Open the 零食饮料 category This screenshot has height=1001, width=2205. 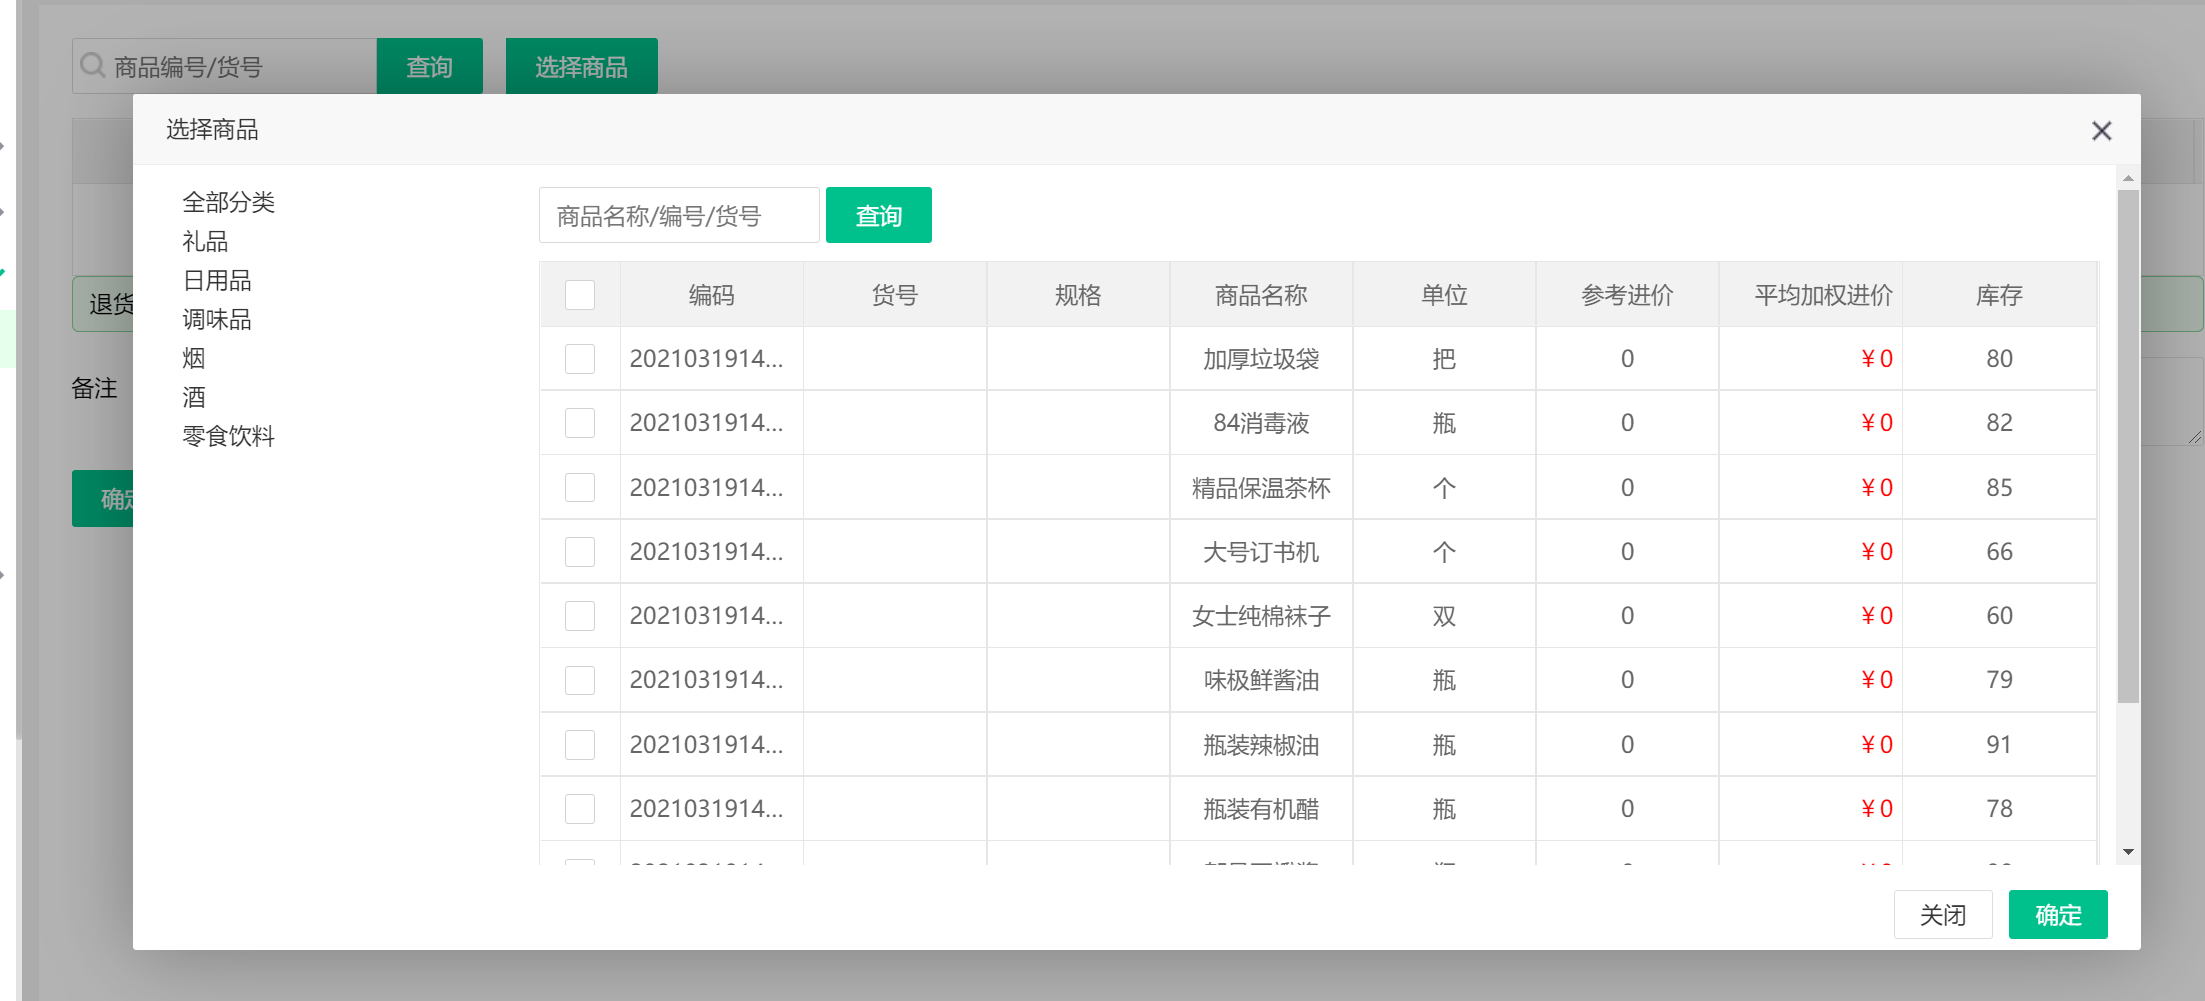[x=229, y=436]
